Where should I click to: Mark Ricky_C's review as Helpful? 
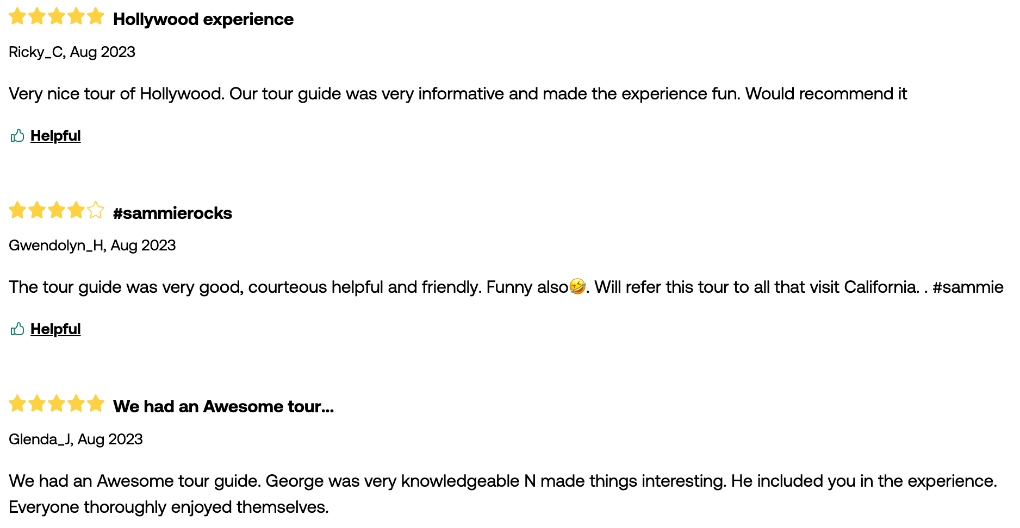[55, 136]
